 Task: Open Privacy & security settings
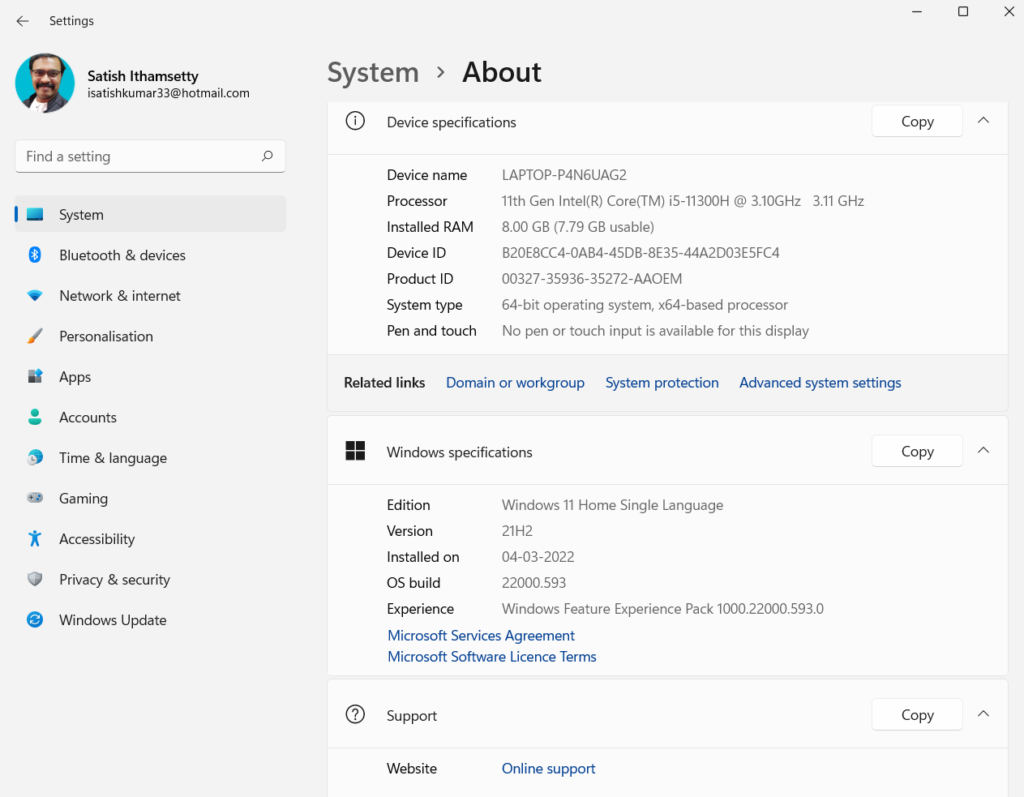point(150,579)
